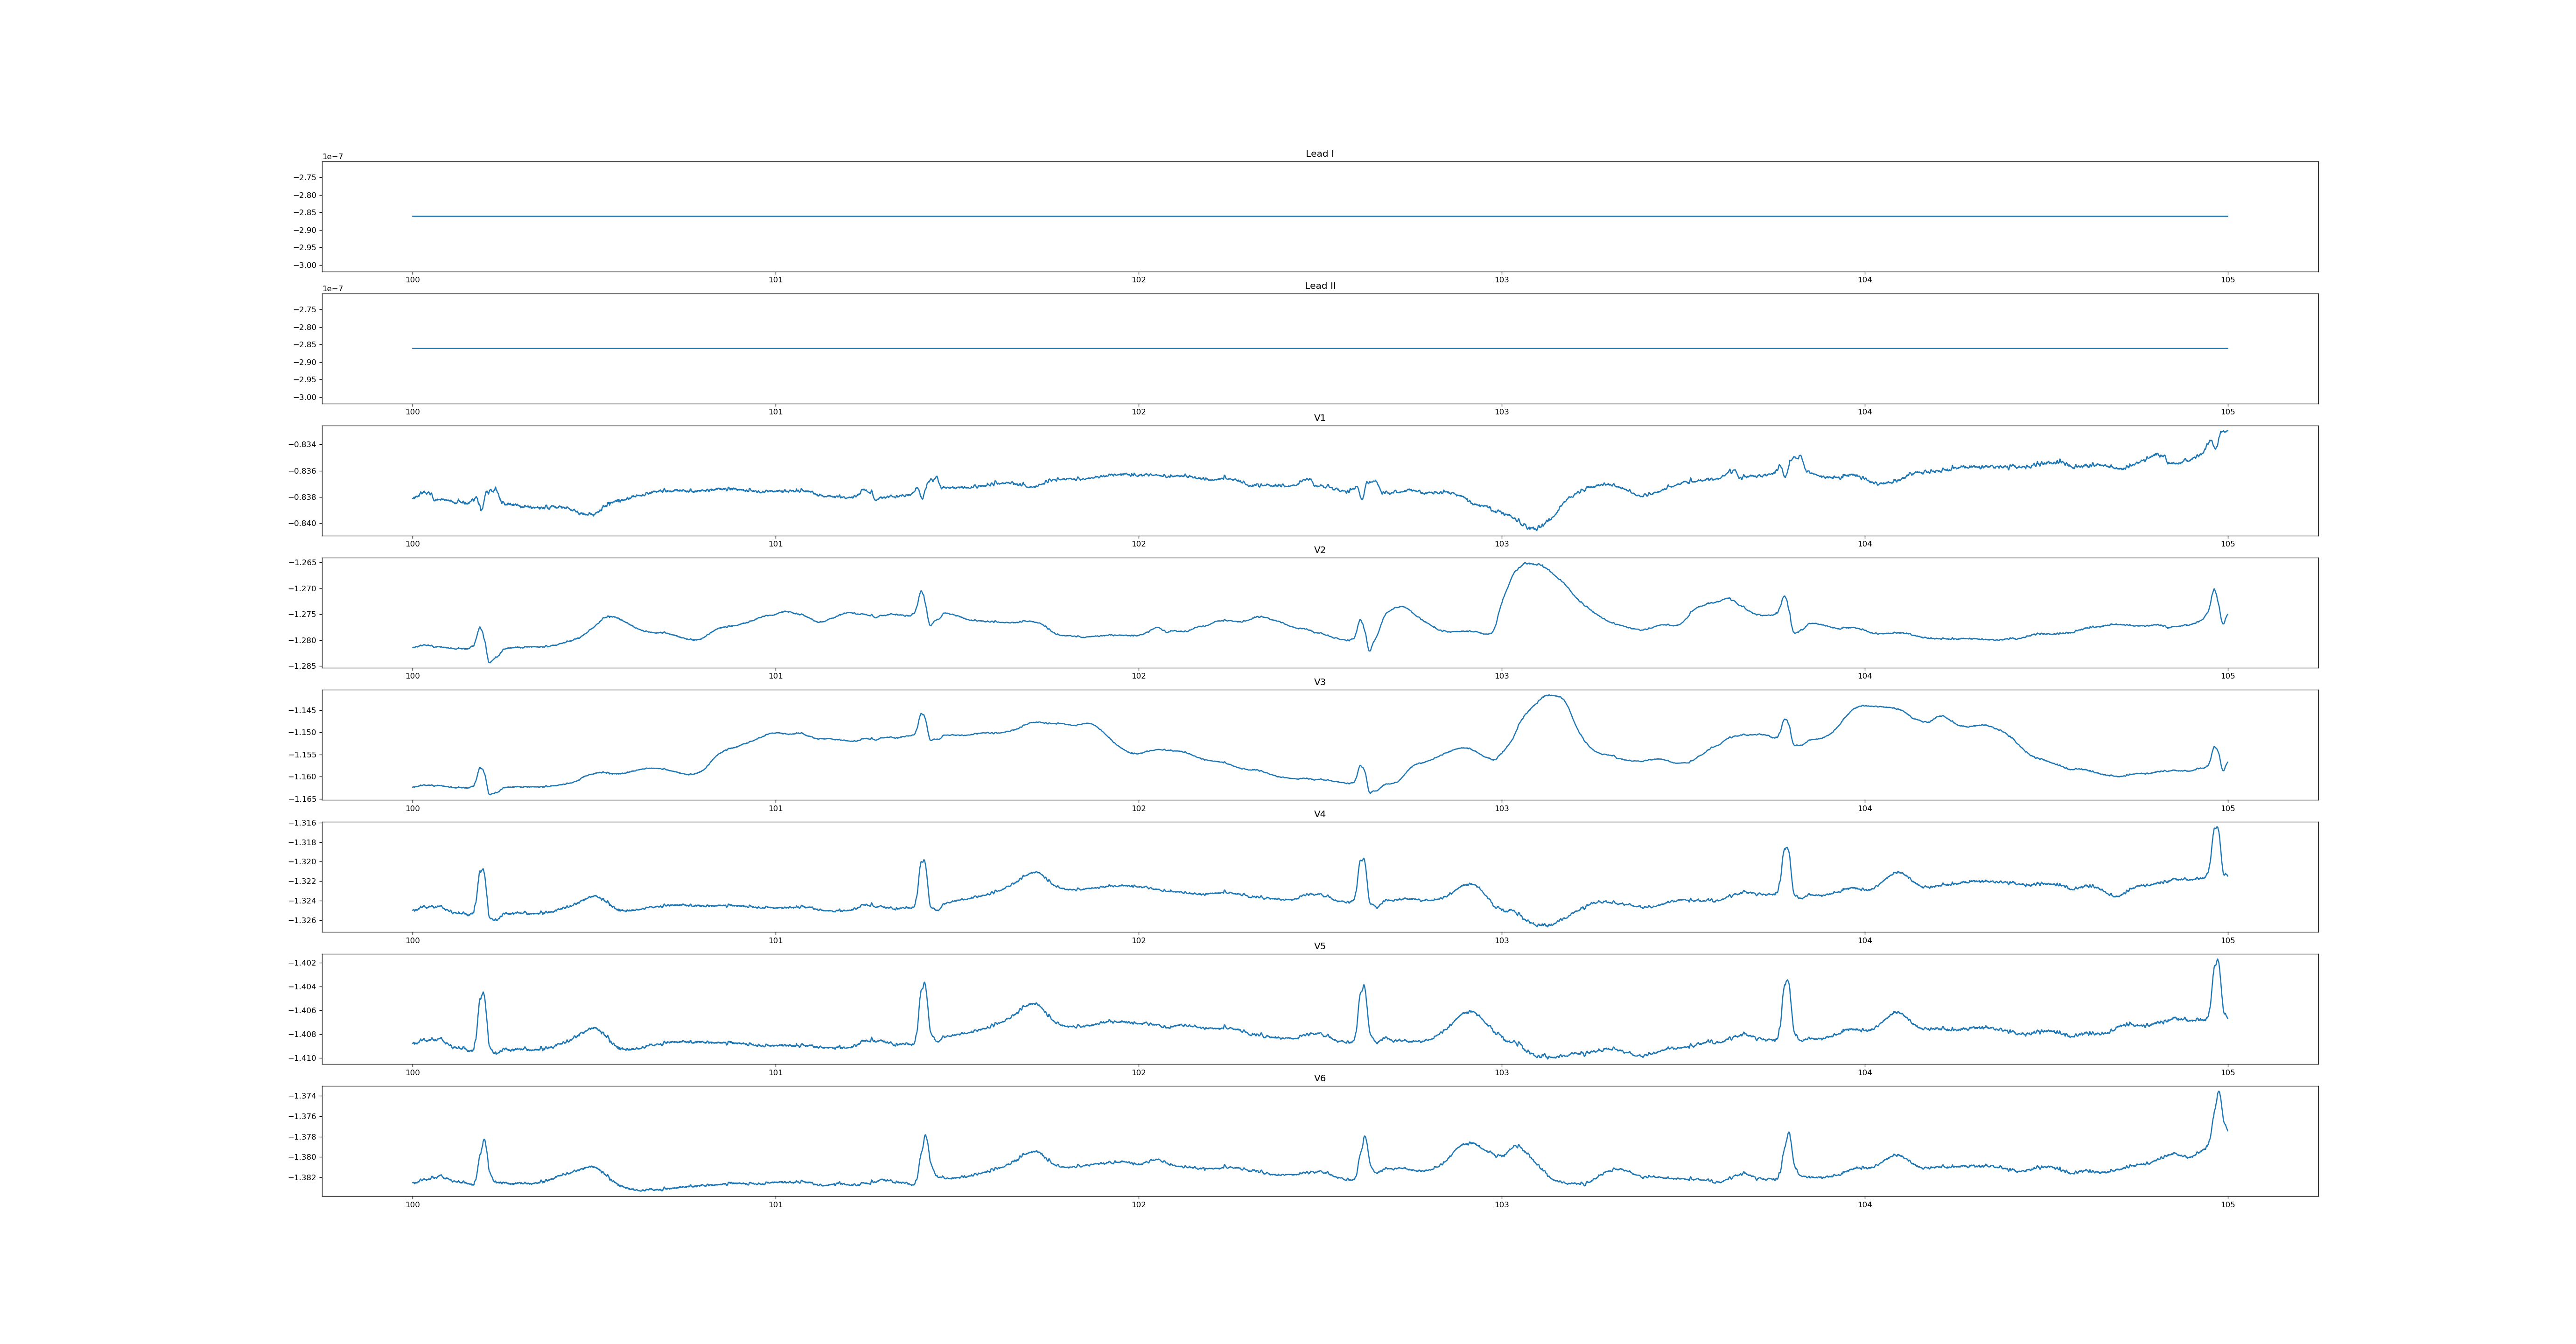Viewport: 2576px width, 1344px height.
Task: Click the -1.402 y-axis label on V5
Action: 303,963
